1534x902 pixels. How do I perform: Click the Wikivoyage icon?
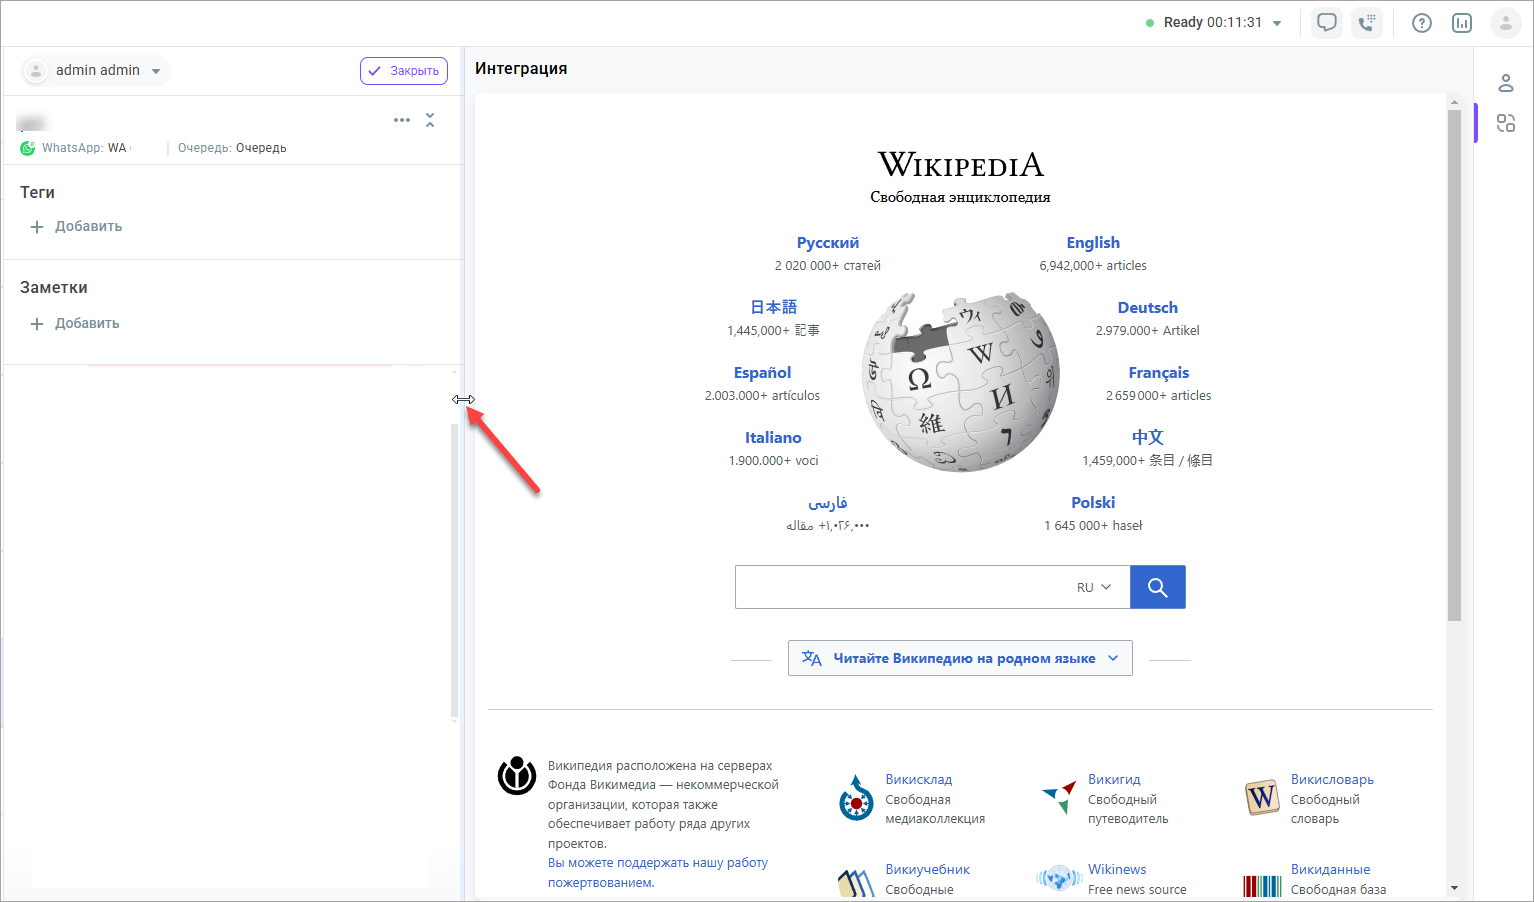pos(1058,797)
